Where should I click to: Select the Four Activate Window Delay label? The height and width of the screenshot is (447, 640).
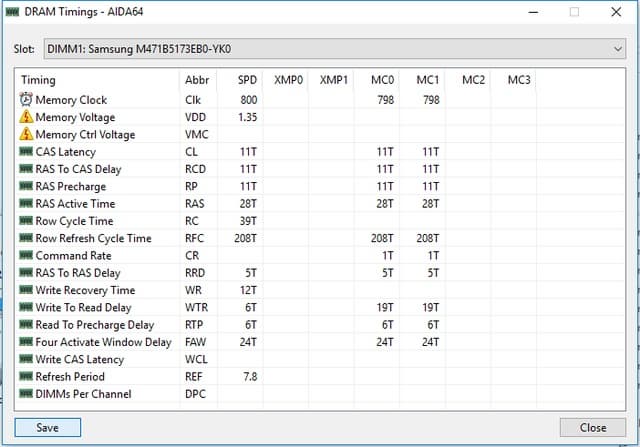[x=103, y=342]
